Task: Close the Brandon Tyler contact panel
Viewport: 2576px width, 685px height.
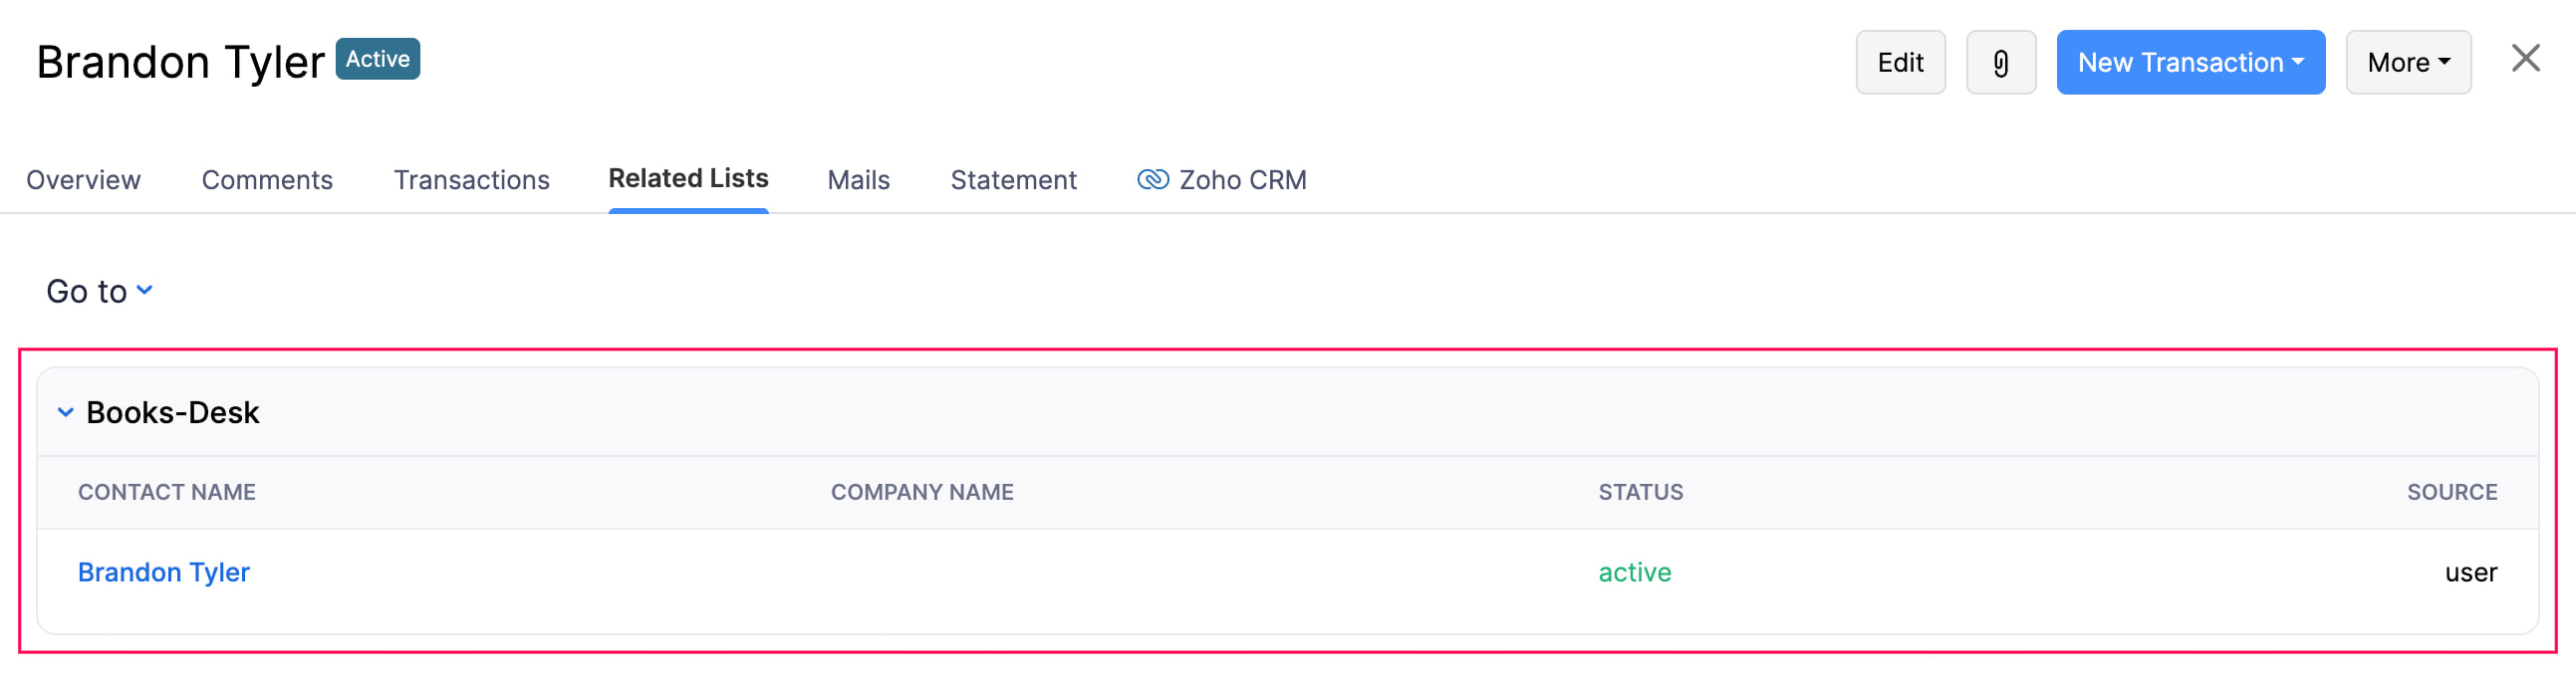Action: (2525, 59)
